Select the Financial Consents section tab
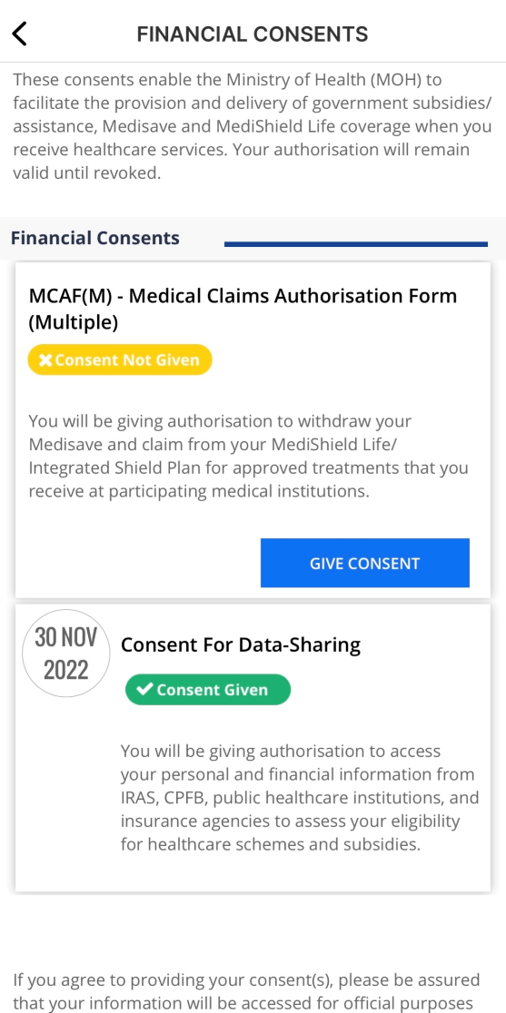This screenshot has height=1013, width=506. pos(95,238)
